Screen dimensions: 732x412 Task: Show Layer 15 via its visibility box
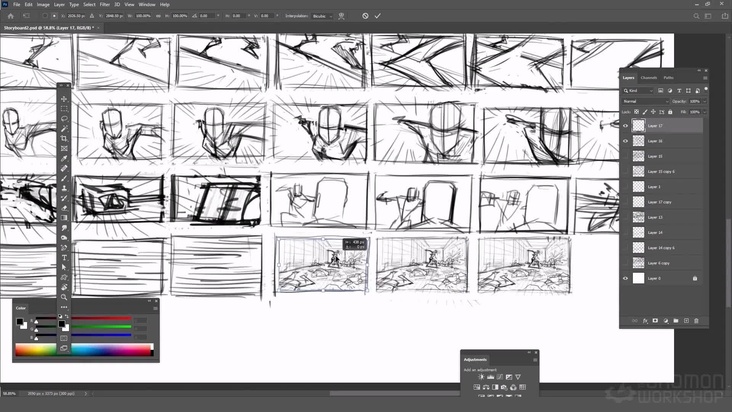[626, 156]
